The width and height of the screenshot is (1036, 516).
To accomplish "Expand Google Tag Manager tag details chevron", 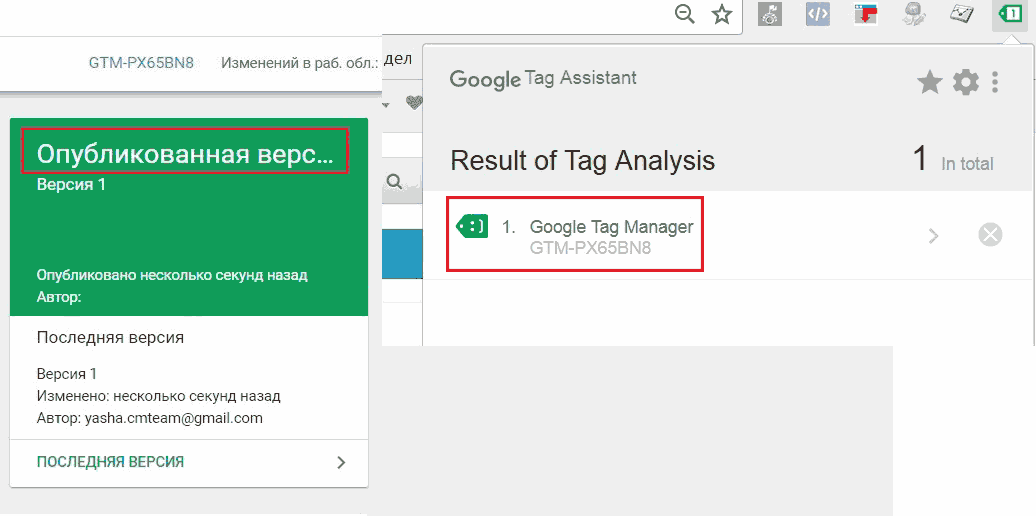I will (x=934, y=236).
